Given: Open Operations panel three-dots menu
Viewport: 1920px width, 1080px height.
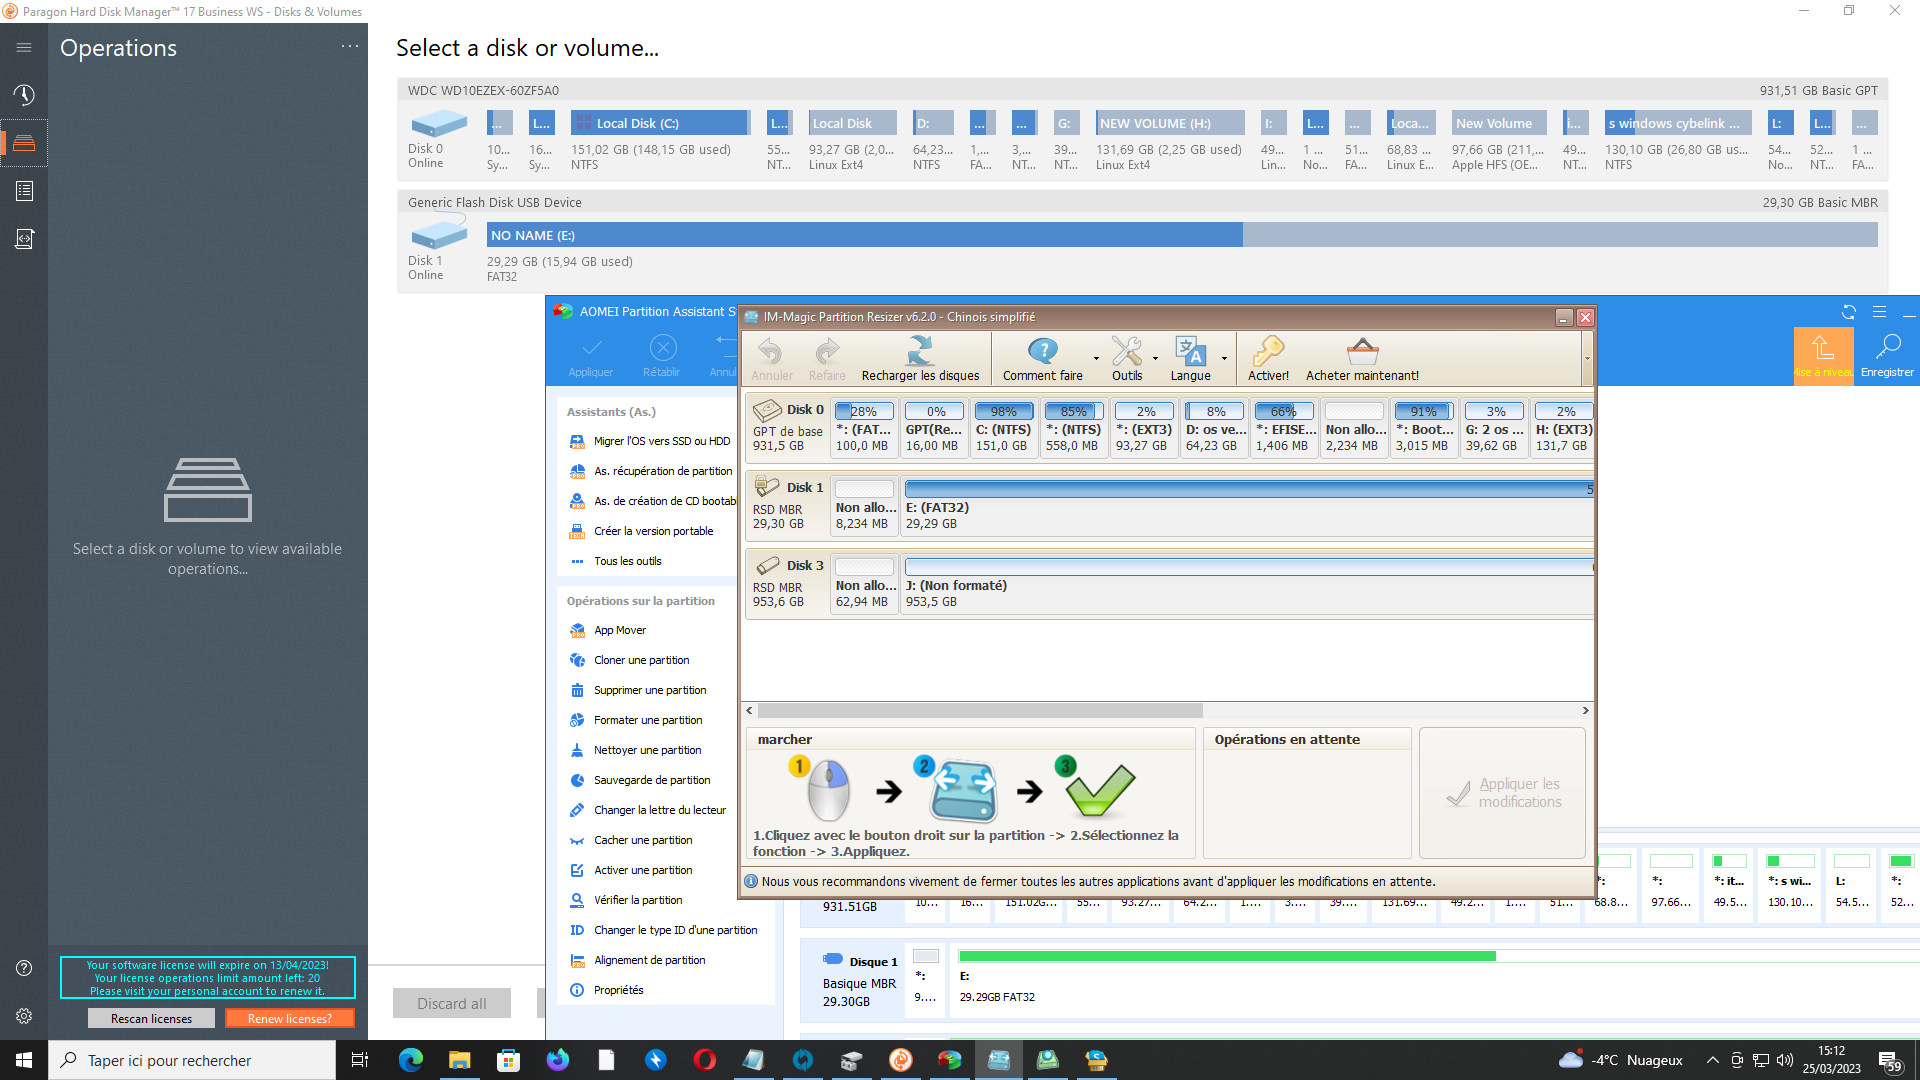Looking at the screenshot, I should pos(349,46).
